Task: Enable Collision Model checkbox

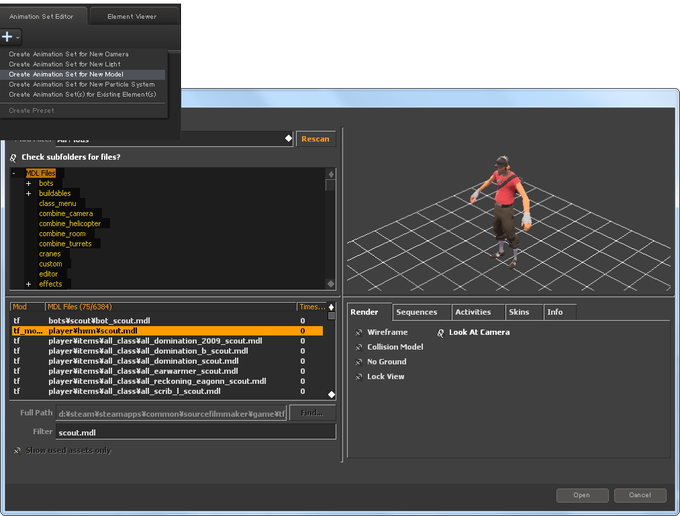Action: (359, 347)
